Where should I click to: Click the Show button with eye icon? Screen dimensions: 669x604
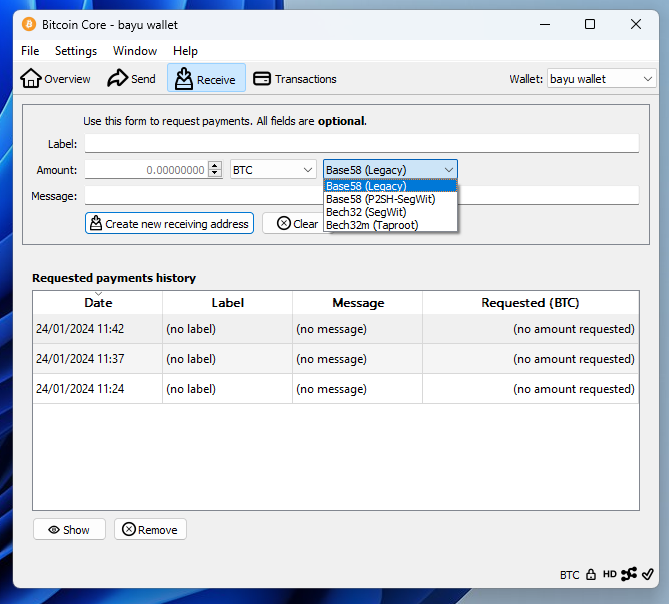click(69, 529)
